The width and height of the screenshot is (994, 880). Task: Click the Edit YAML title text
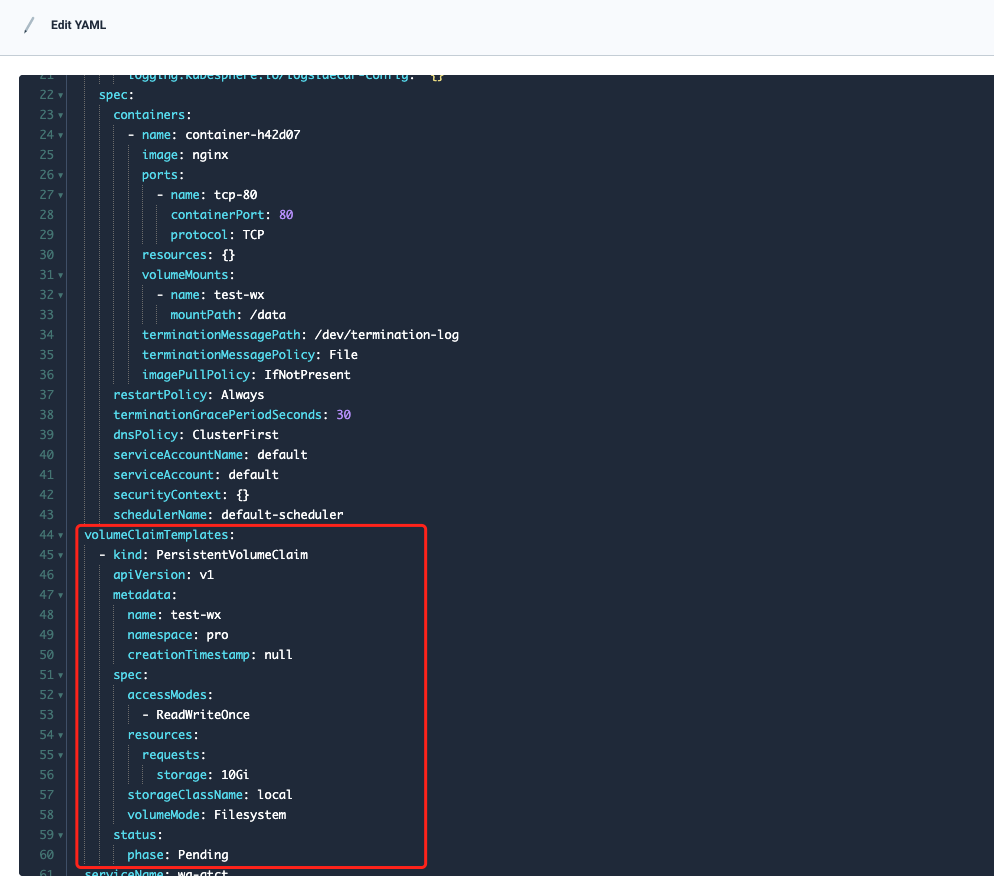78,24
